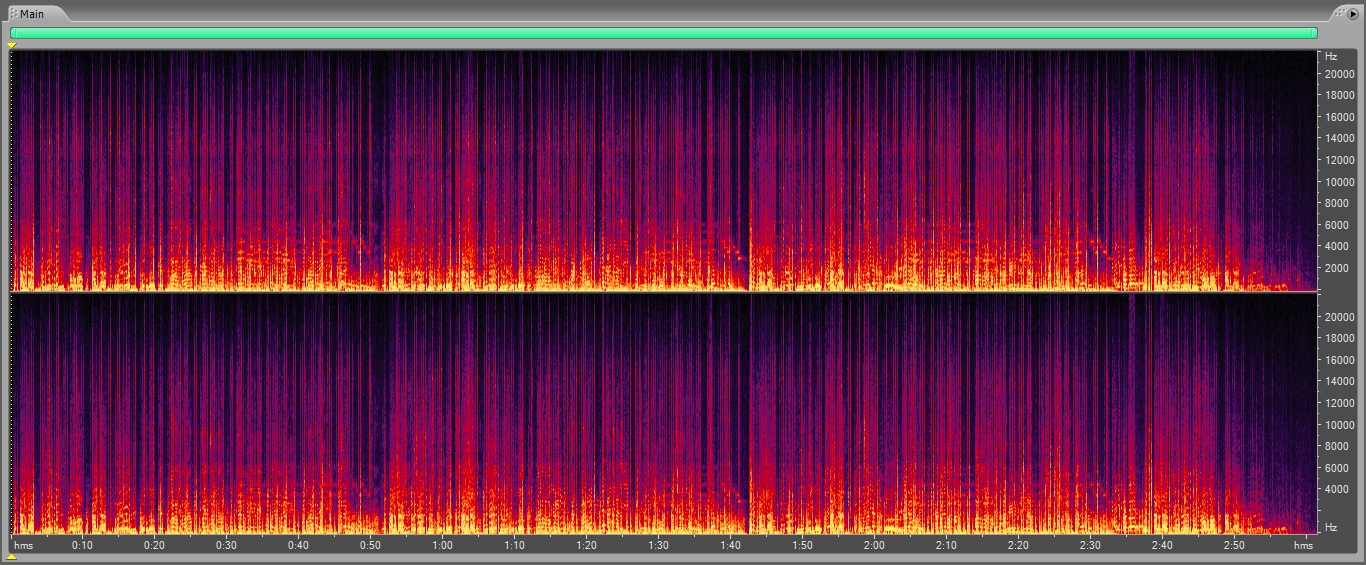
Task: Click the 0:10 mark on the time ruler
Action: coord(83,545)
